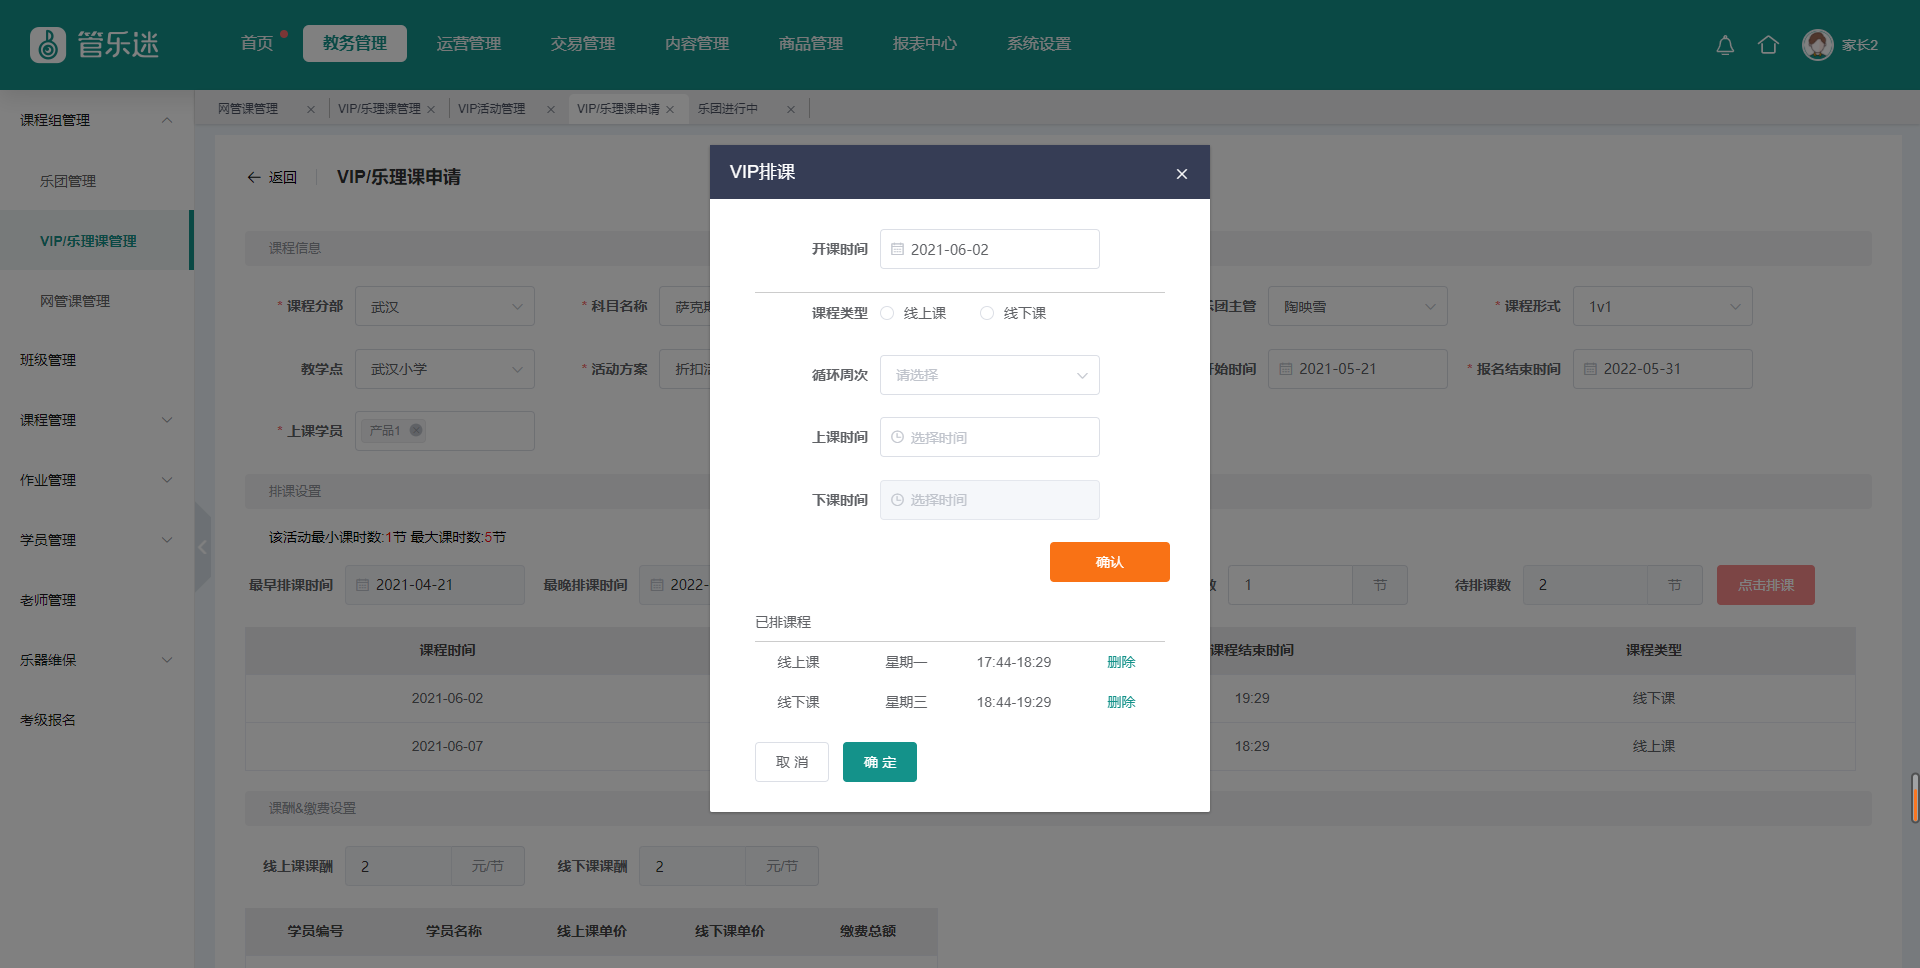1920x968 pixels.
Task: Select the 线下课 radio button
Action: 987,313
